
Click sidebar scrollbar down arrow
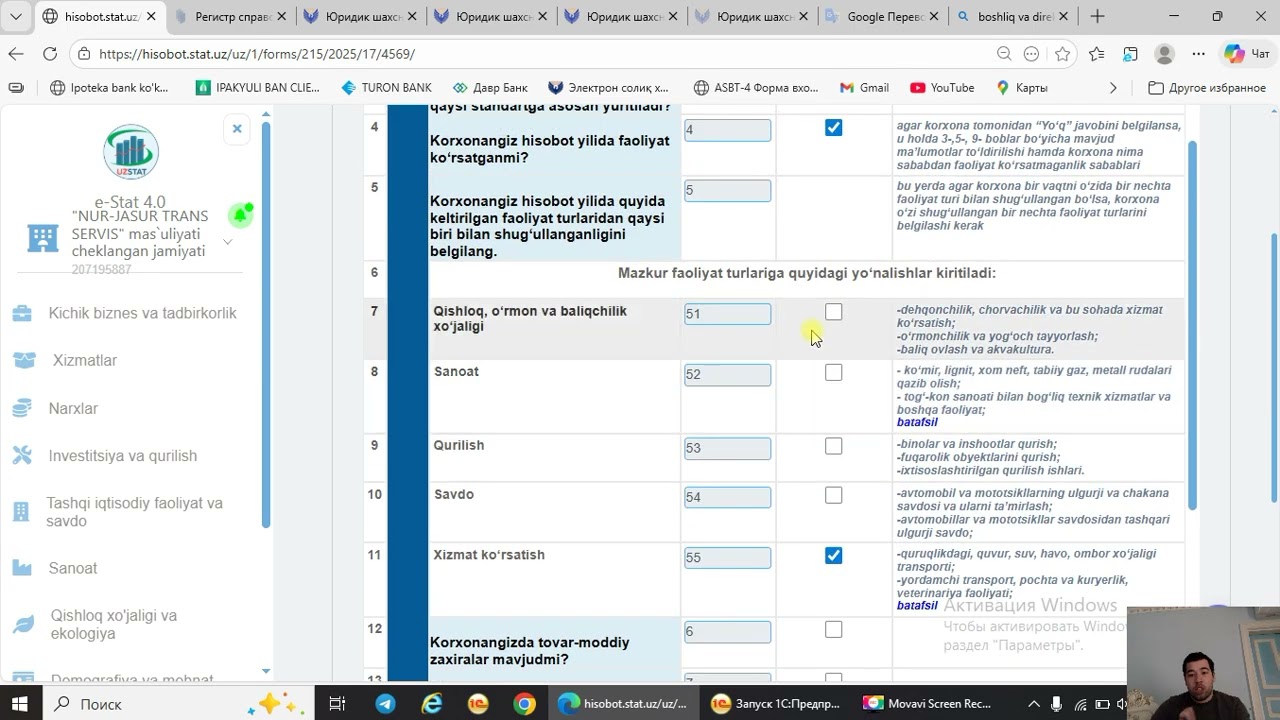266,672
